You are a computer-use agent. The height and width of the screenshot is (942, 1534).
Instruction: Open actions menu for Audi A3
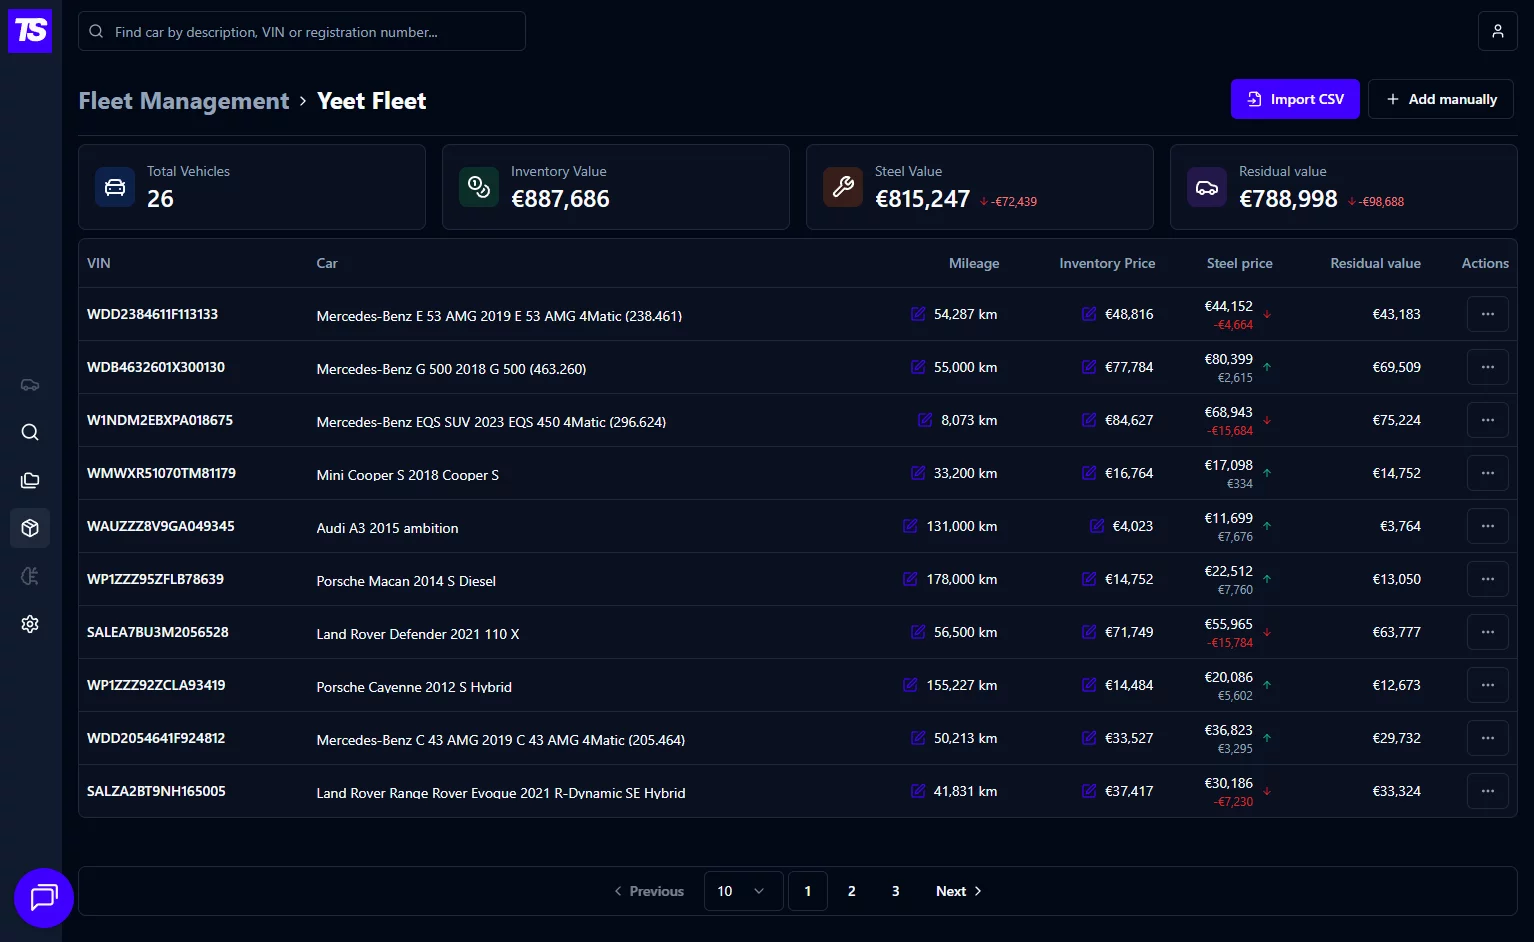click(x=1488, y=526)
